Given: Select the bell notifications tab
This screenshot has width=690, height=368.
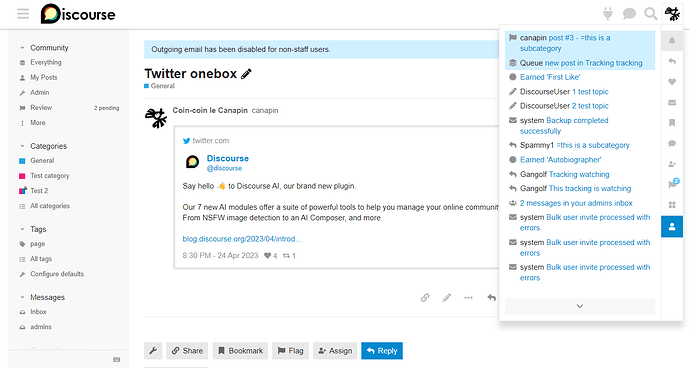Looking at the screenshot, I should [672, 41].
